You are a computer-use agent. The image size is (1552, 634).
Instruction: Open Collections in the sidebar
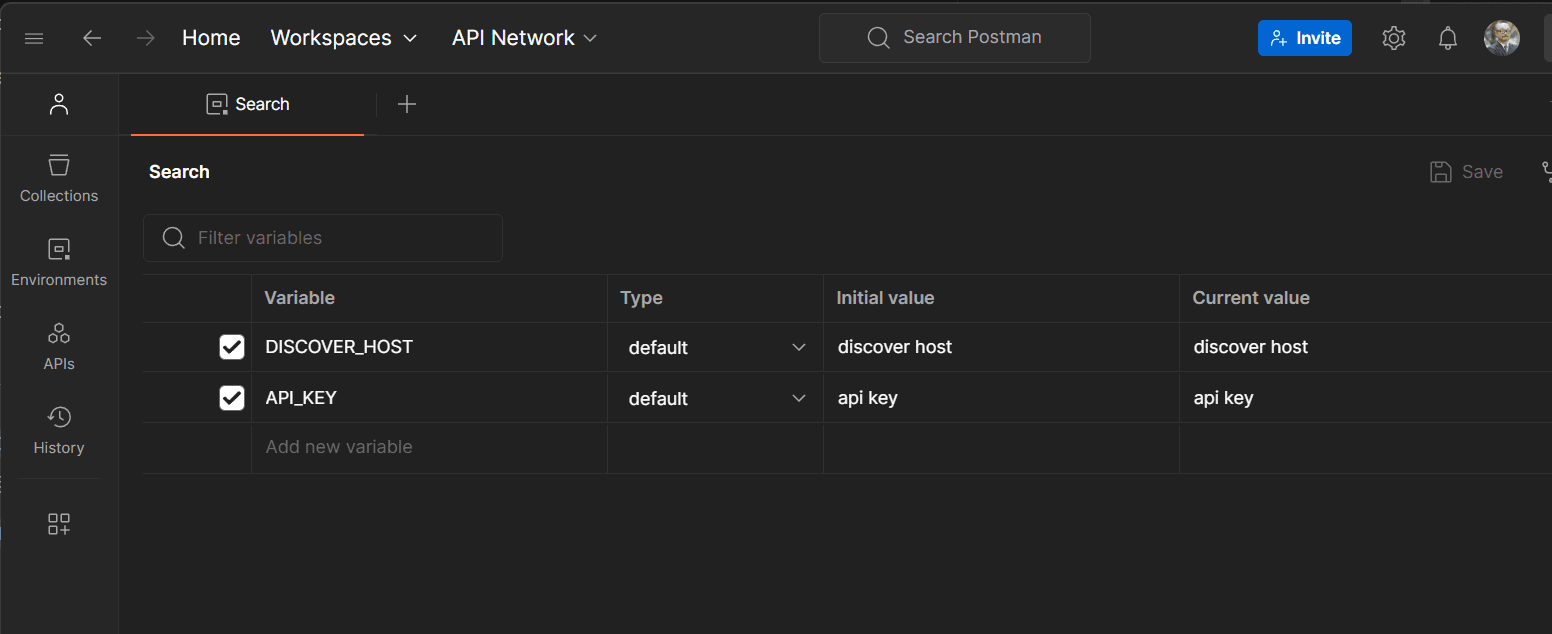tap(59, 179)
